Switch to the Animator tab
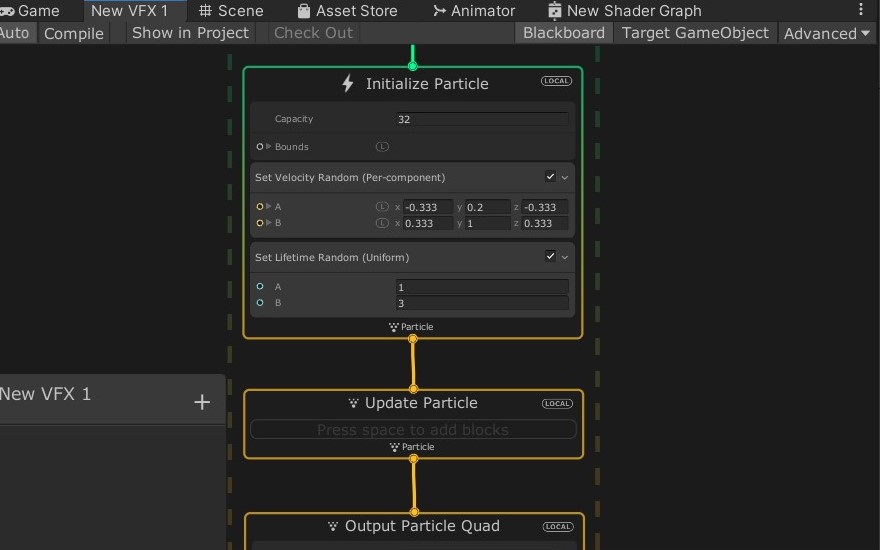880x550 pixels. pyautogui.click(x=474, y=11)
